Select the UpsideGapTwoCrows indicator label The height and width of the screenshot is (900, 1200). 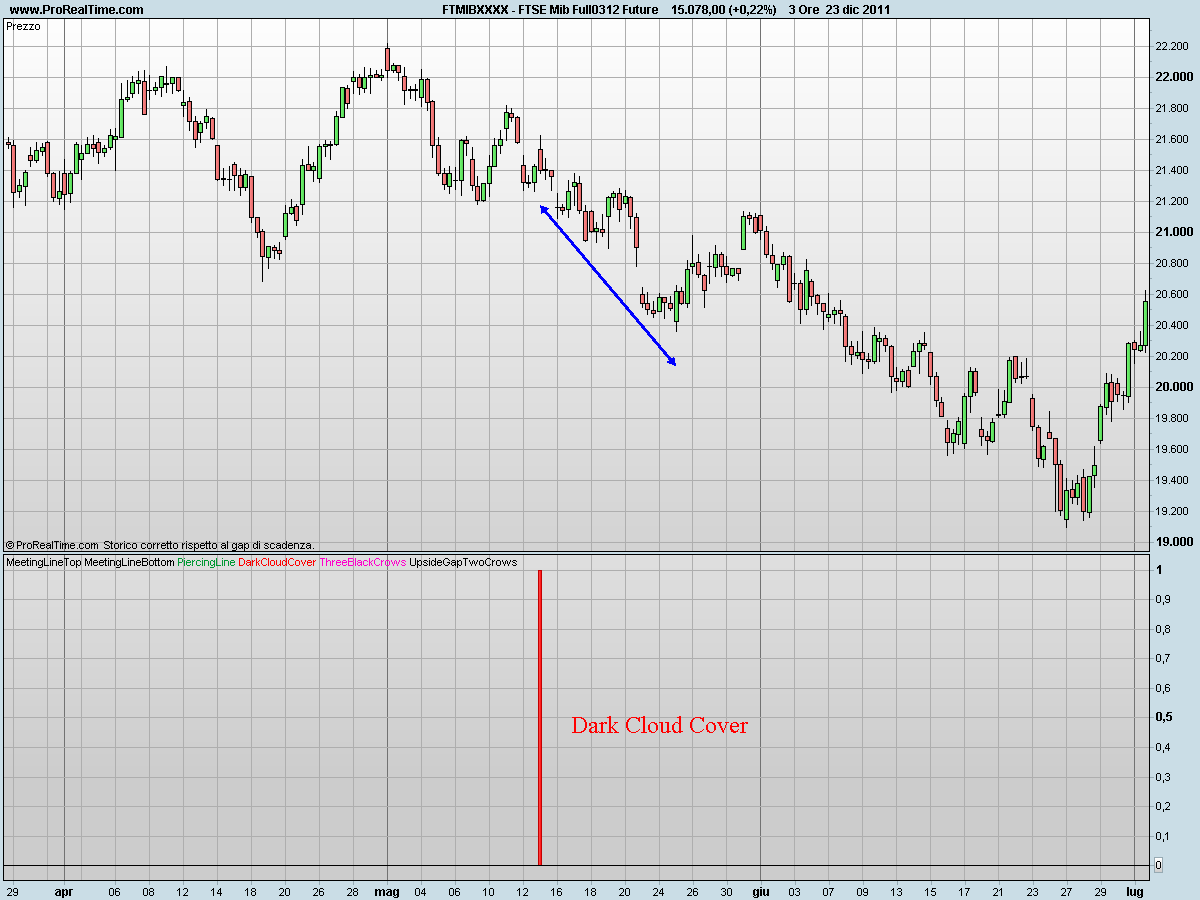(x=463, y=563)
